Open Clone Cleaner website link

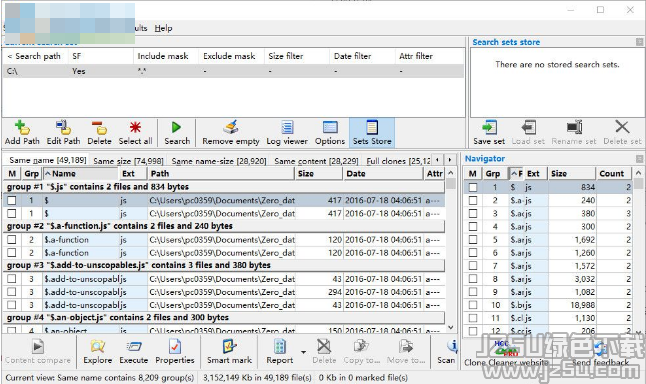point(506,363)
